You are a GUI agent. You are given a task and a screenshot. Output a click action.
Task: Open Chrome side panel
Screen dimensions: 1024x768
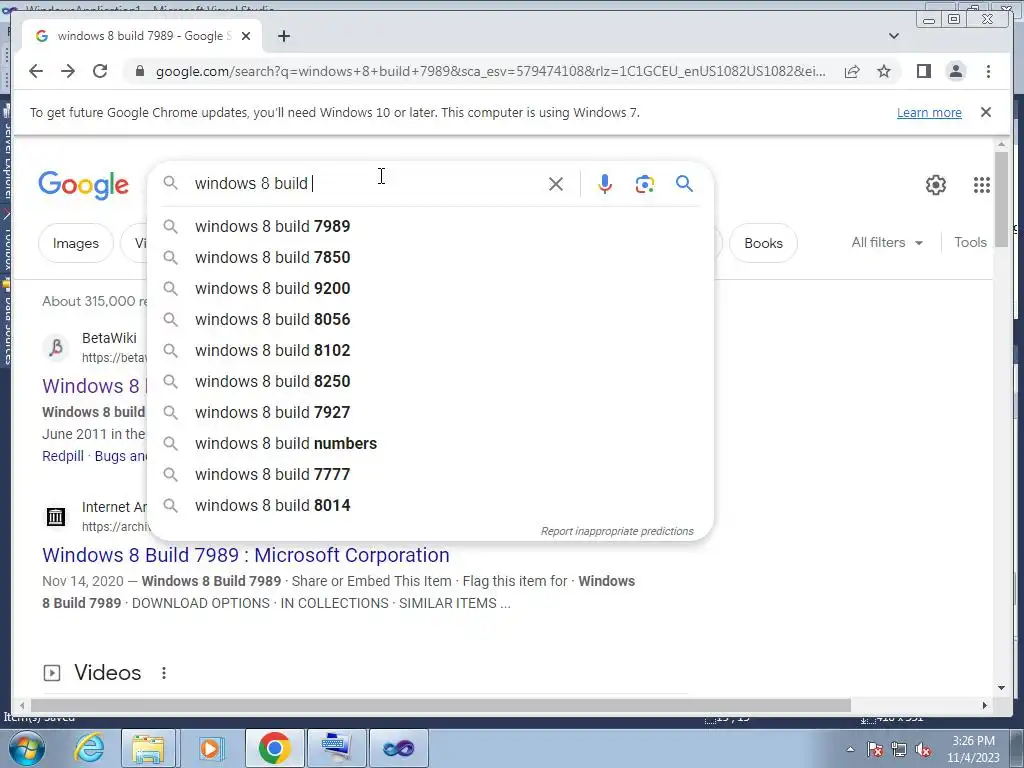[923, 71]
